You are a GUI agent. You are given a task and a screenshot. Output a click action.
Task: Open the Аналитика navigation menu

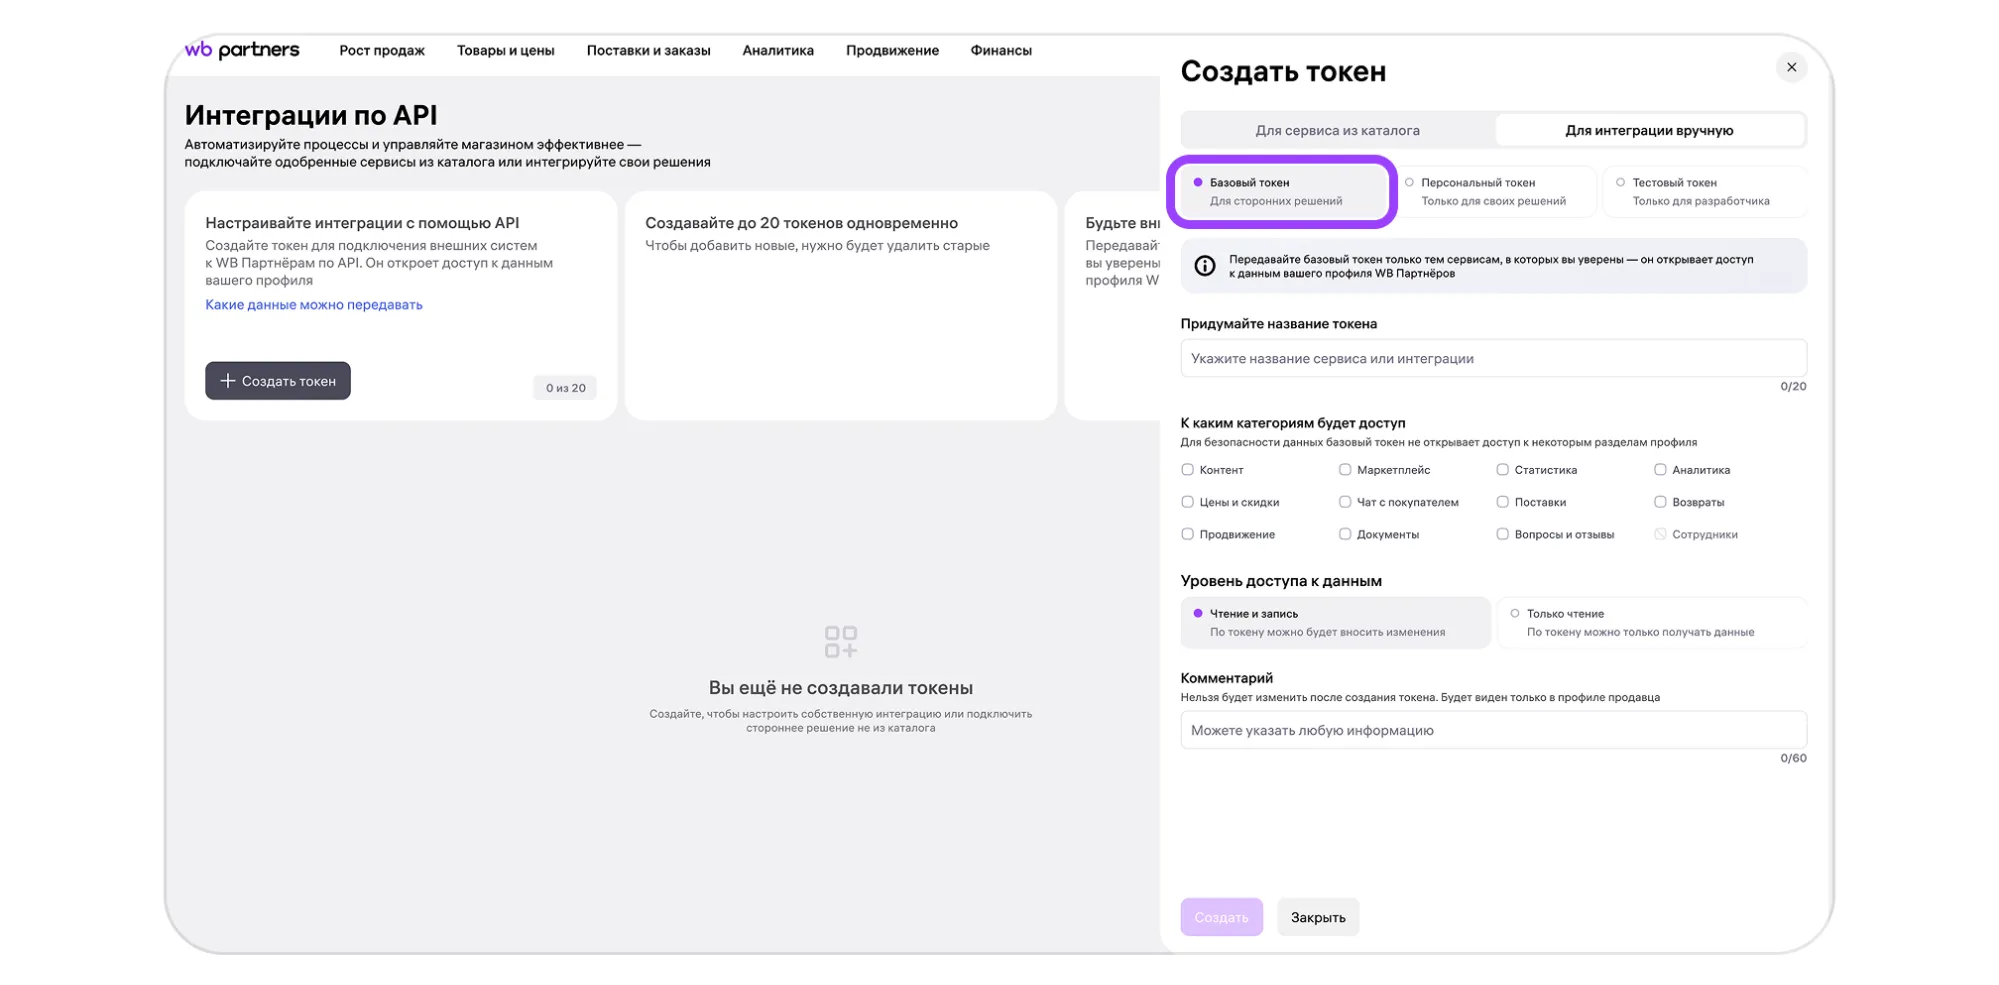point(777,50)
